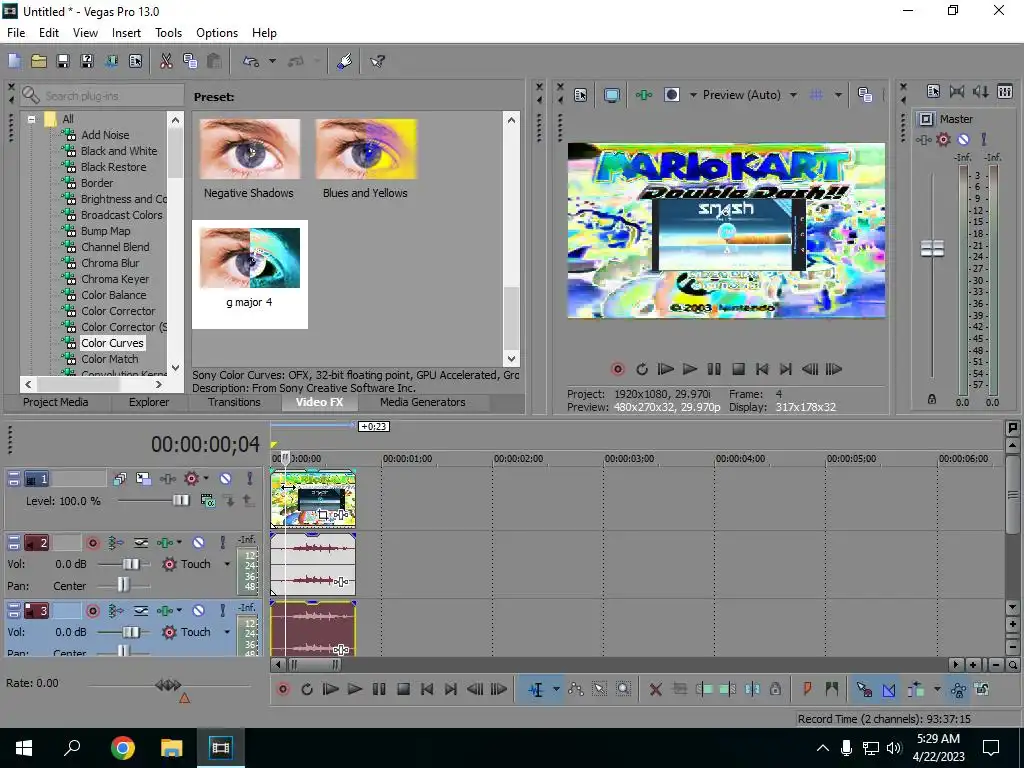Click Play From Start in timeline transport
The height and width of the screenshot is (768, 1024).
[331, 689]
